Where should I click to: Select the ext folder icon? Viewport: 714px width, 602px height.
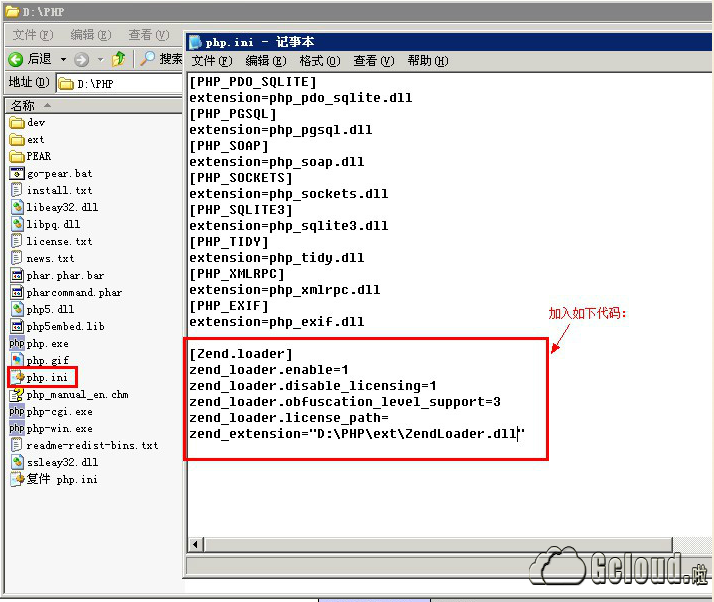[17, 139]
